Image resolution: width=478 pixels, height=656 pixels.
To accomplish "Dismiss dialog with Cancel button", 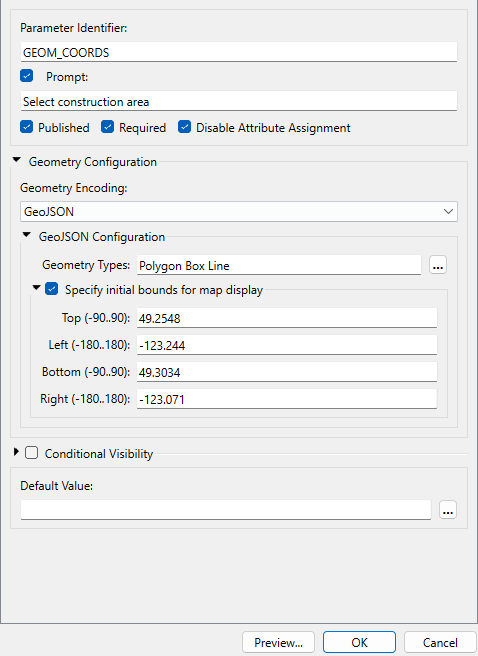I will pyautogui.click(x=440, y=642).
